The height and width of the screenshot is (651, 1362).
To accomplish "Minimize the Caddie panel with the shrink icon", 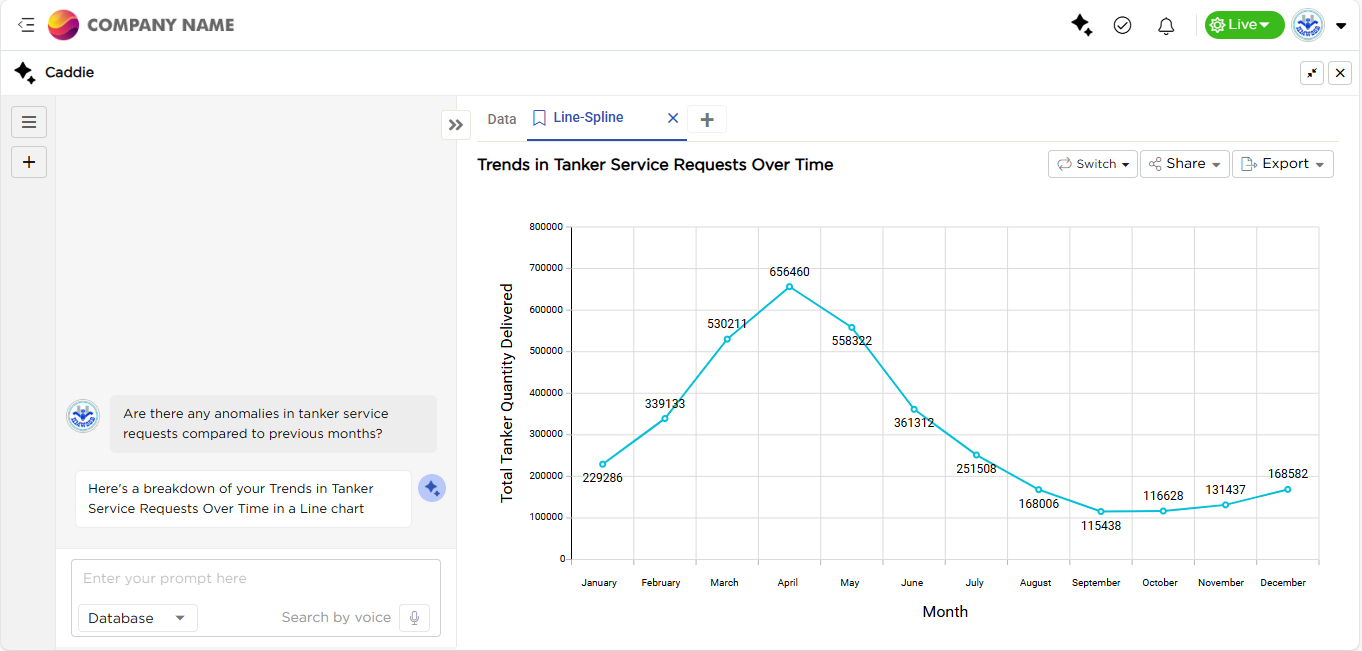I will [1312, 73].
